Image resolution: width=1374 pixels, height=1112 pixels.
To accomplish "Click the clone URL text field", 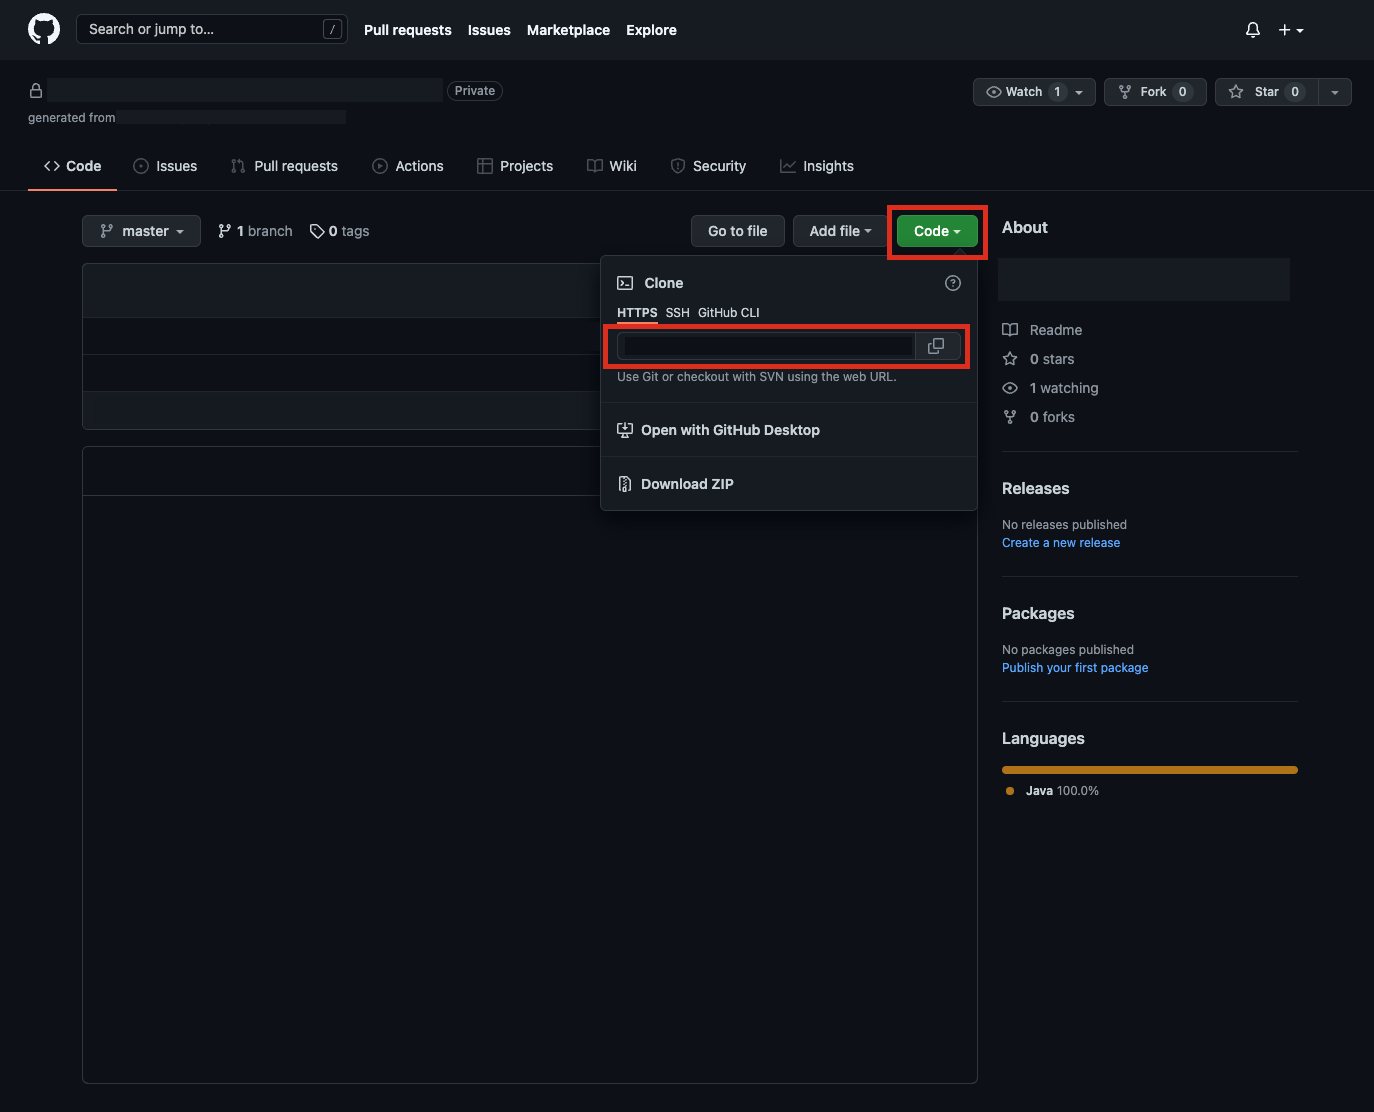I will click(x=766, y=346).
